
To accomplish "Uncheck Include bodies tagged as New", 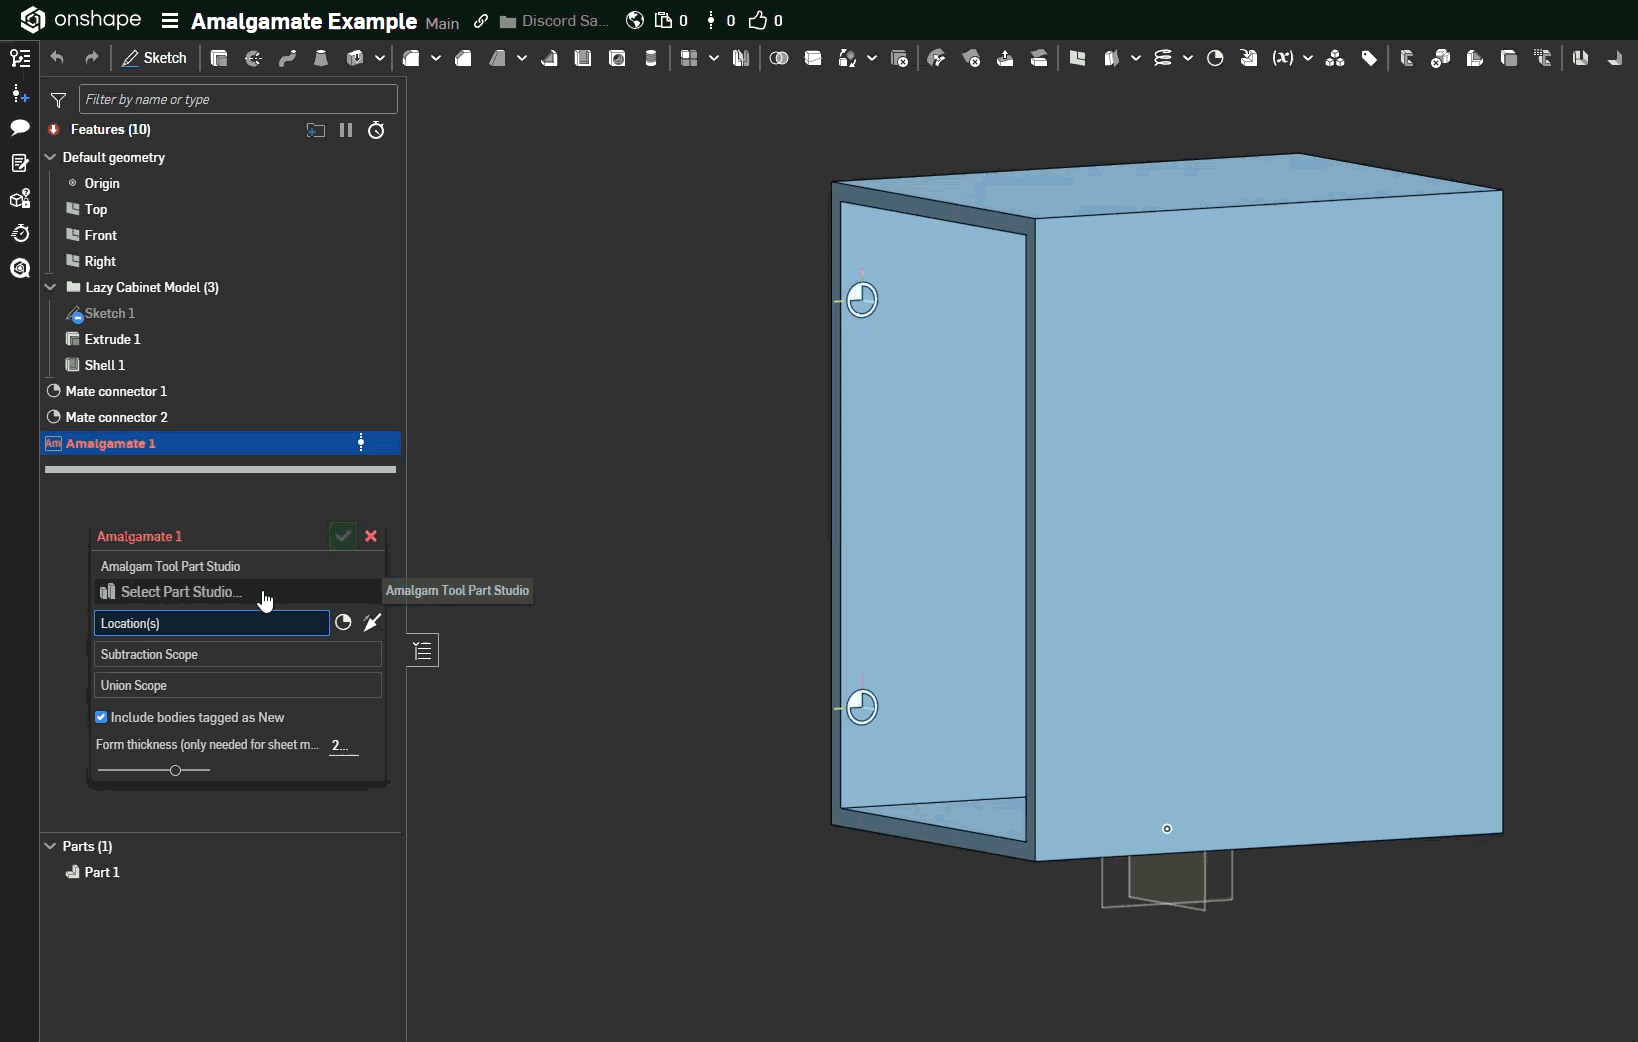I will (101, 717).
